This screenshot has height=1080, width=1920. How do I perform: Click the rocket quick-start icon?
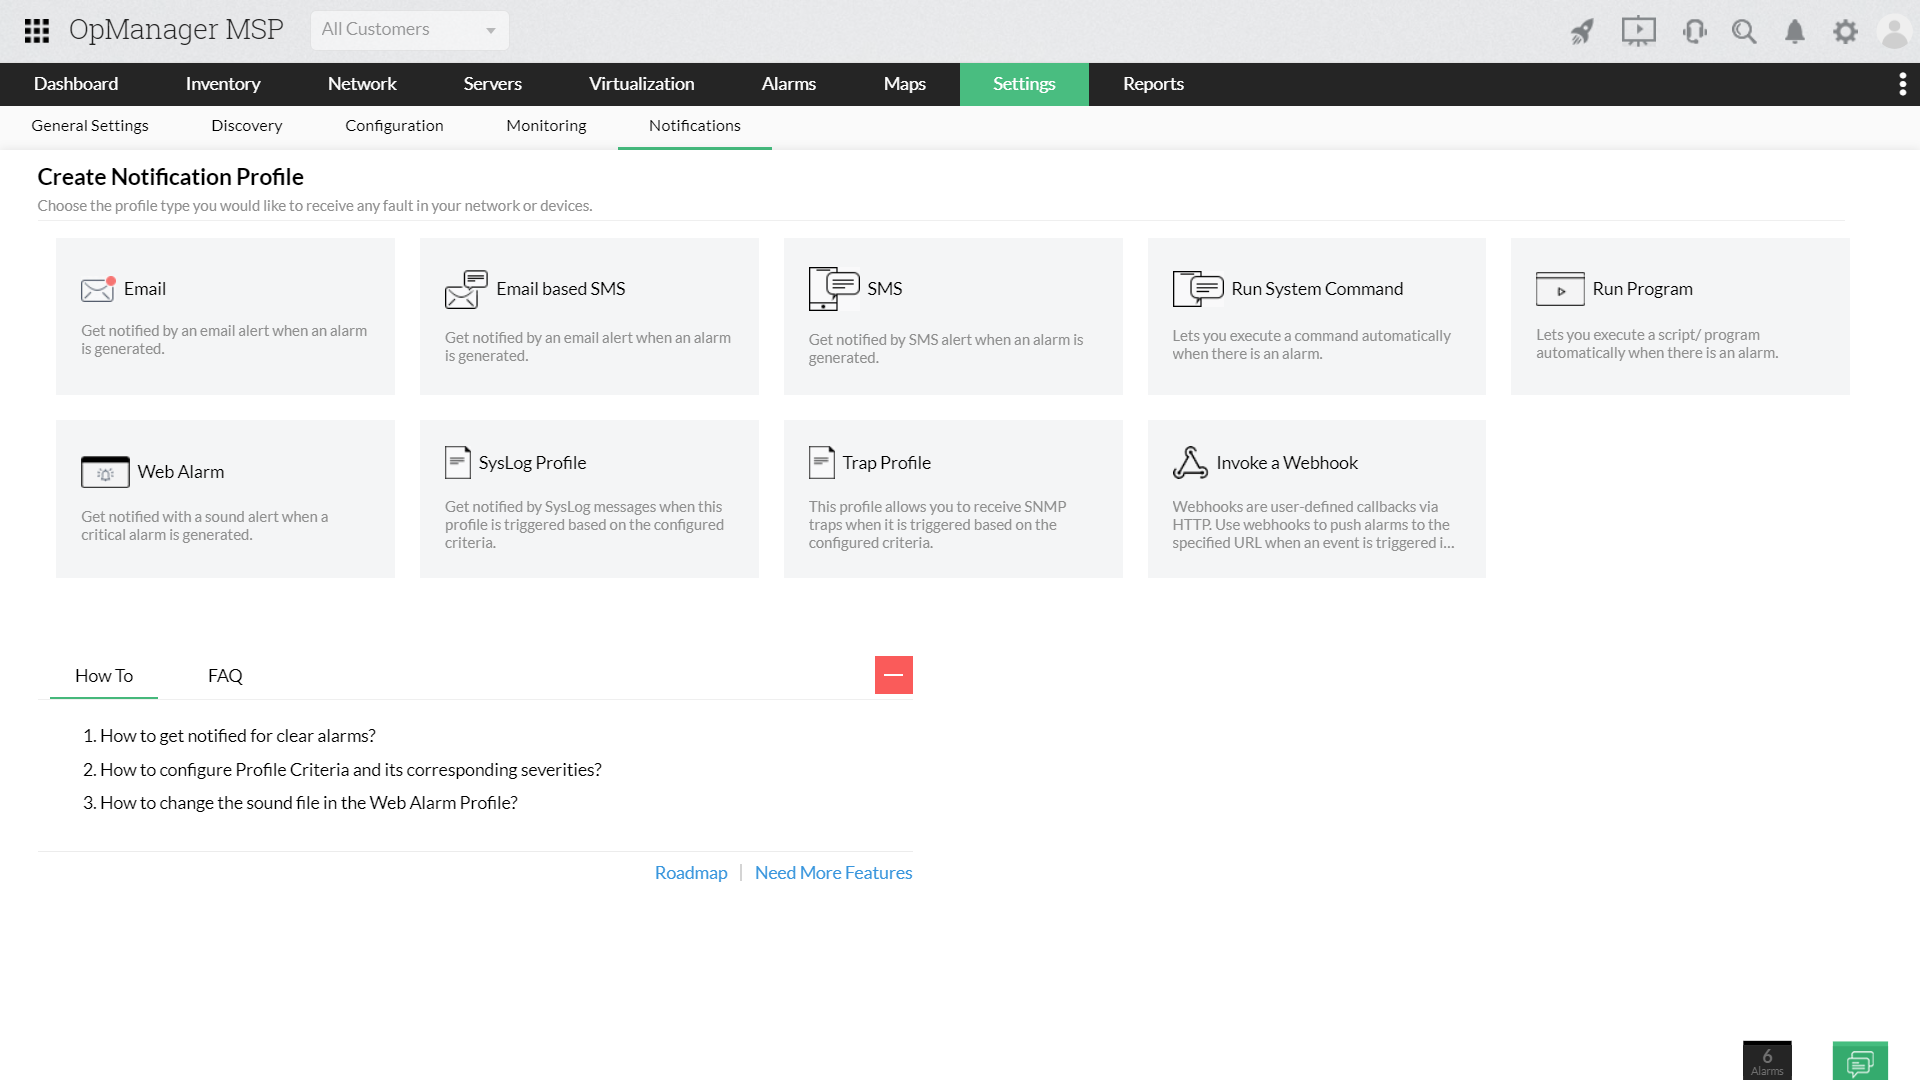pyautogui.click(x=1582, y=31)
